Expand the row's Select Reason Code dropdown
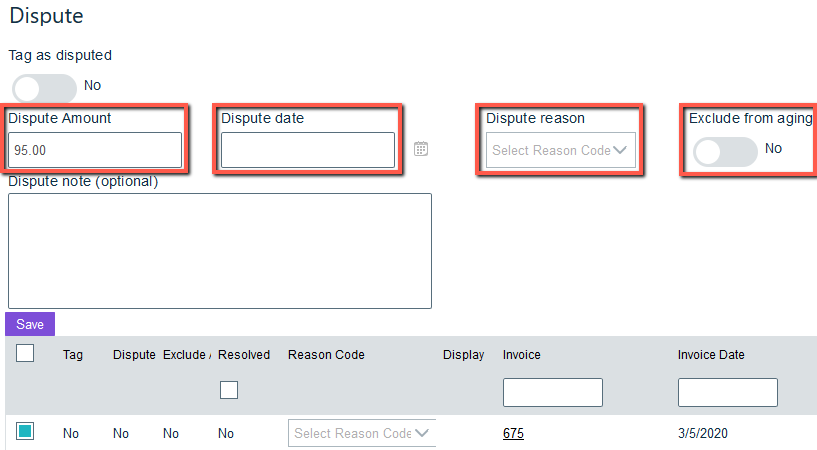Viewport: 817px width, 450px height. [x=362, y=433]
